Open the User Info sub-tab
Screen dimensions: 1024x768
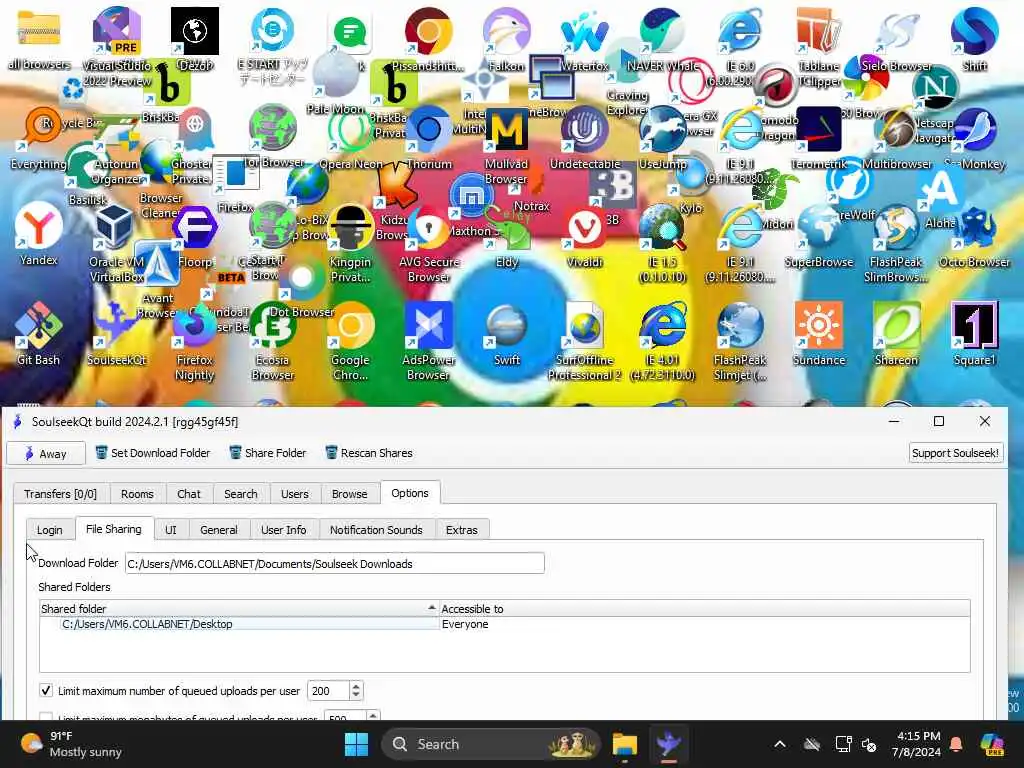[283, 530]
